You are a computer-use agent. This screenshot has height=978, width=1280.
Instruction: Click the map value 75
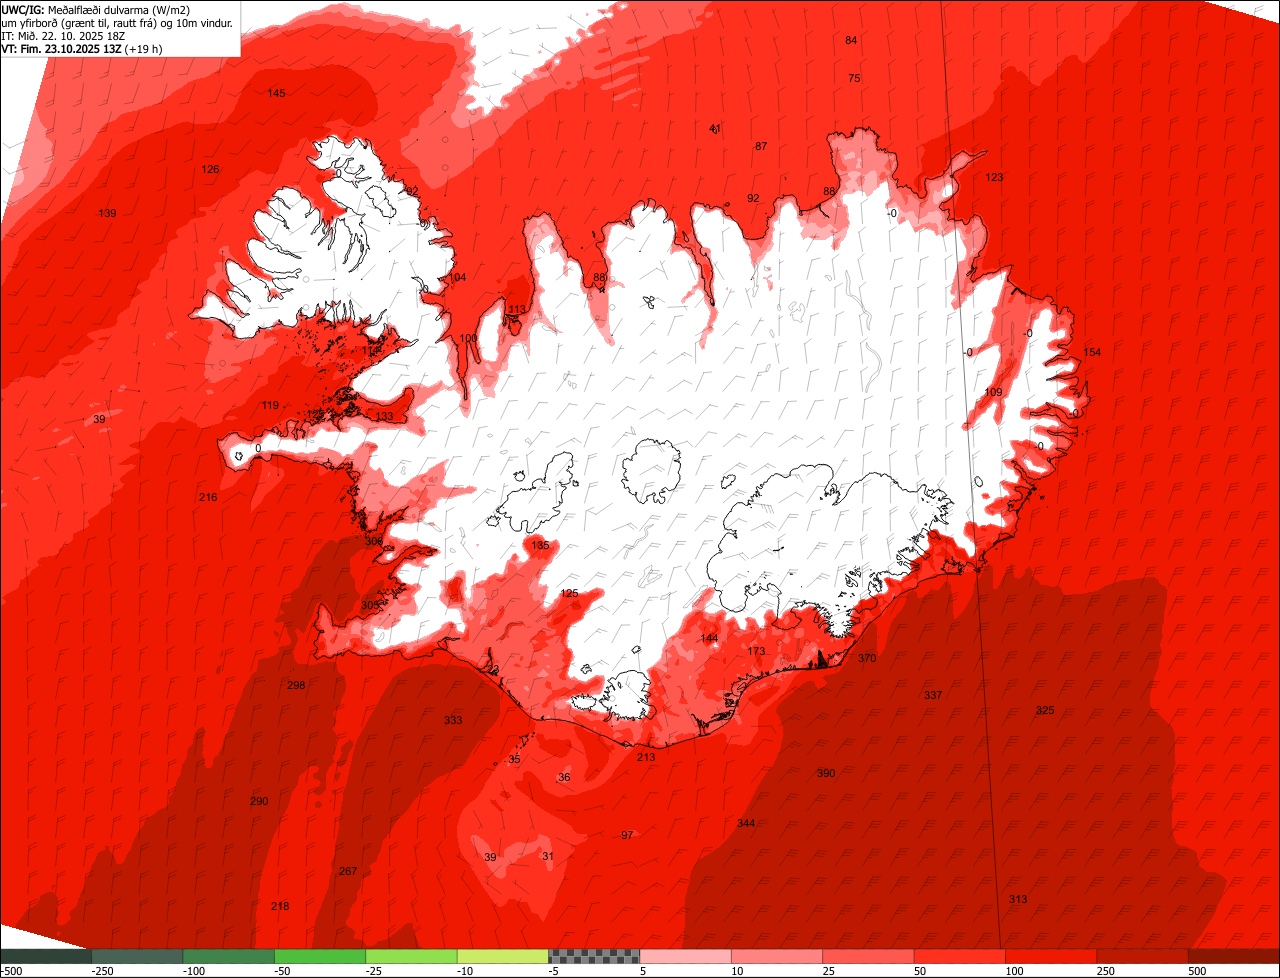(854, 78)
